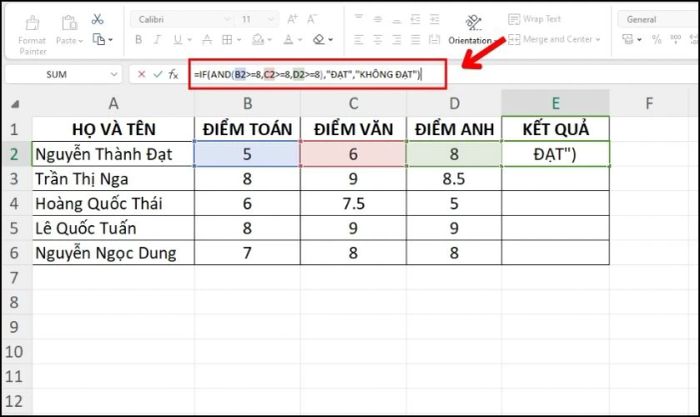Open the font size 11 dropdown
This screenshot has height=417, width=700.
271,19
